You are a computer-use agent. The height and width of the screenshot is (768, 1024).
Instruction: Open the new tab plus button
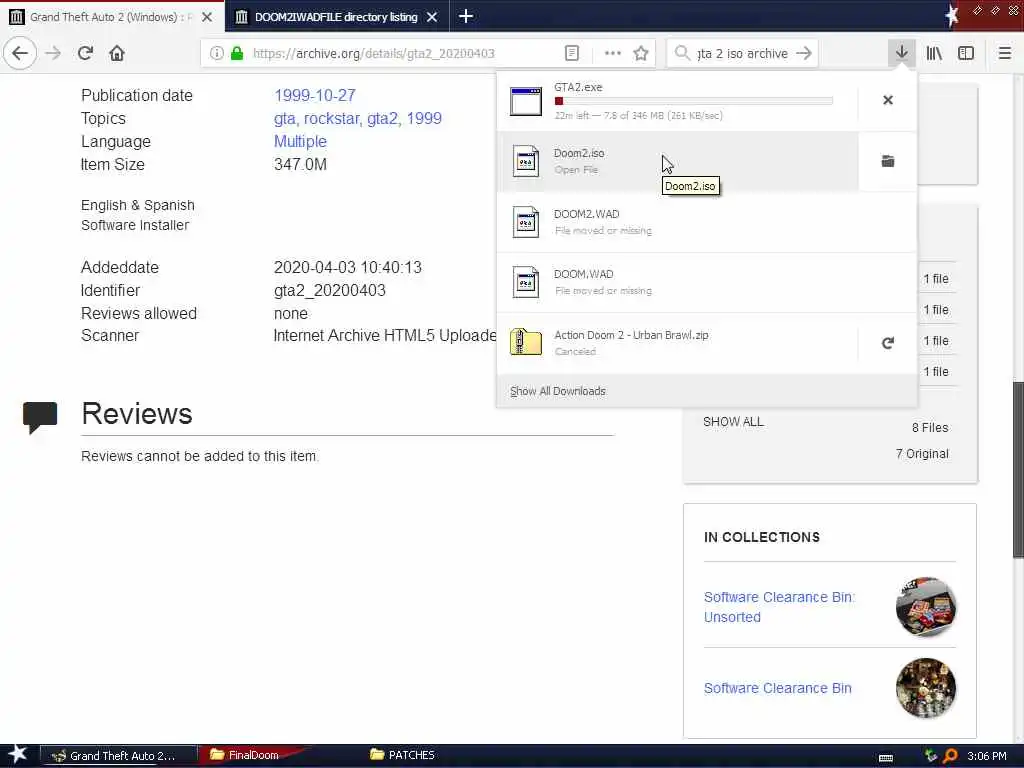click(466, 16)
